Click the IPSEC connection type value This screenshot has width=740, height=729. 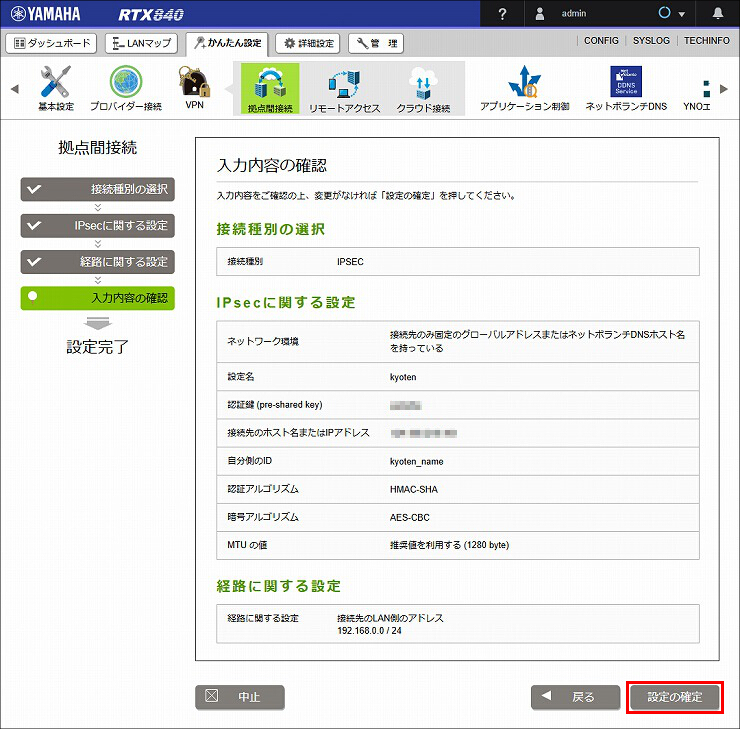[x=350, y=262]
